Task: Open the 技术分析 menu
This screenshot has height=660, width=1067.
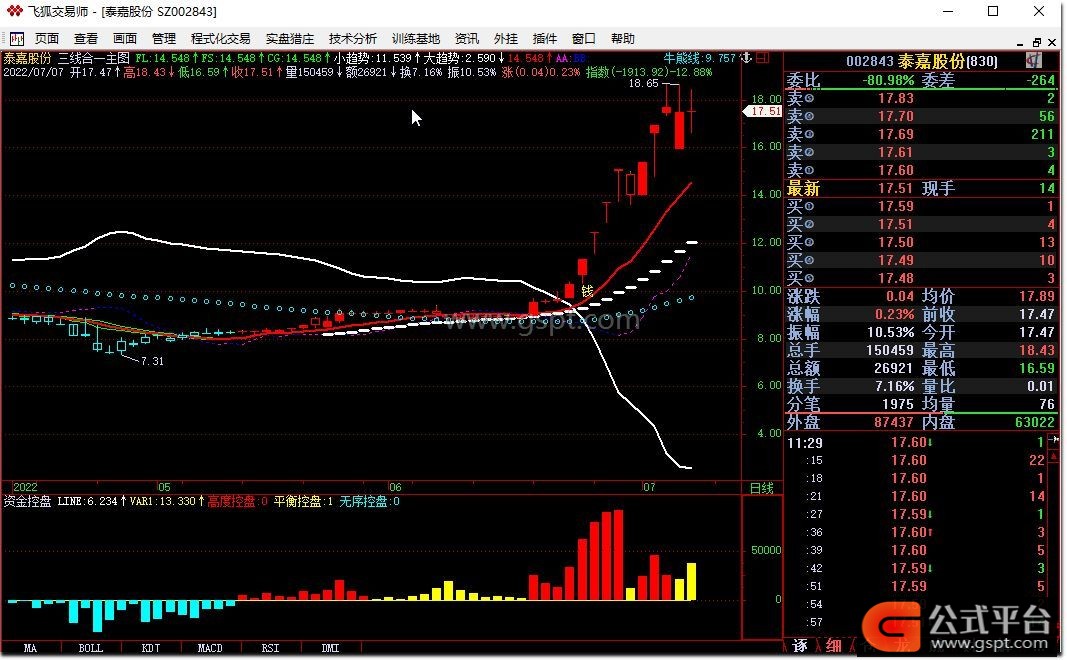Action: (x=352, y=39)
